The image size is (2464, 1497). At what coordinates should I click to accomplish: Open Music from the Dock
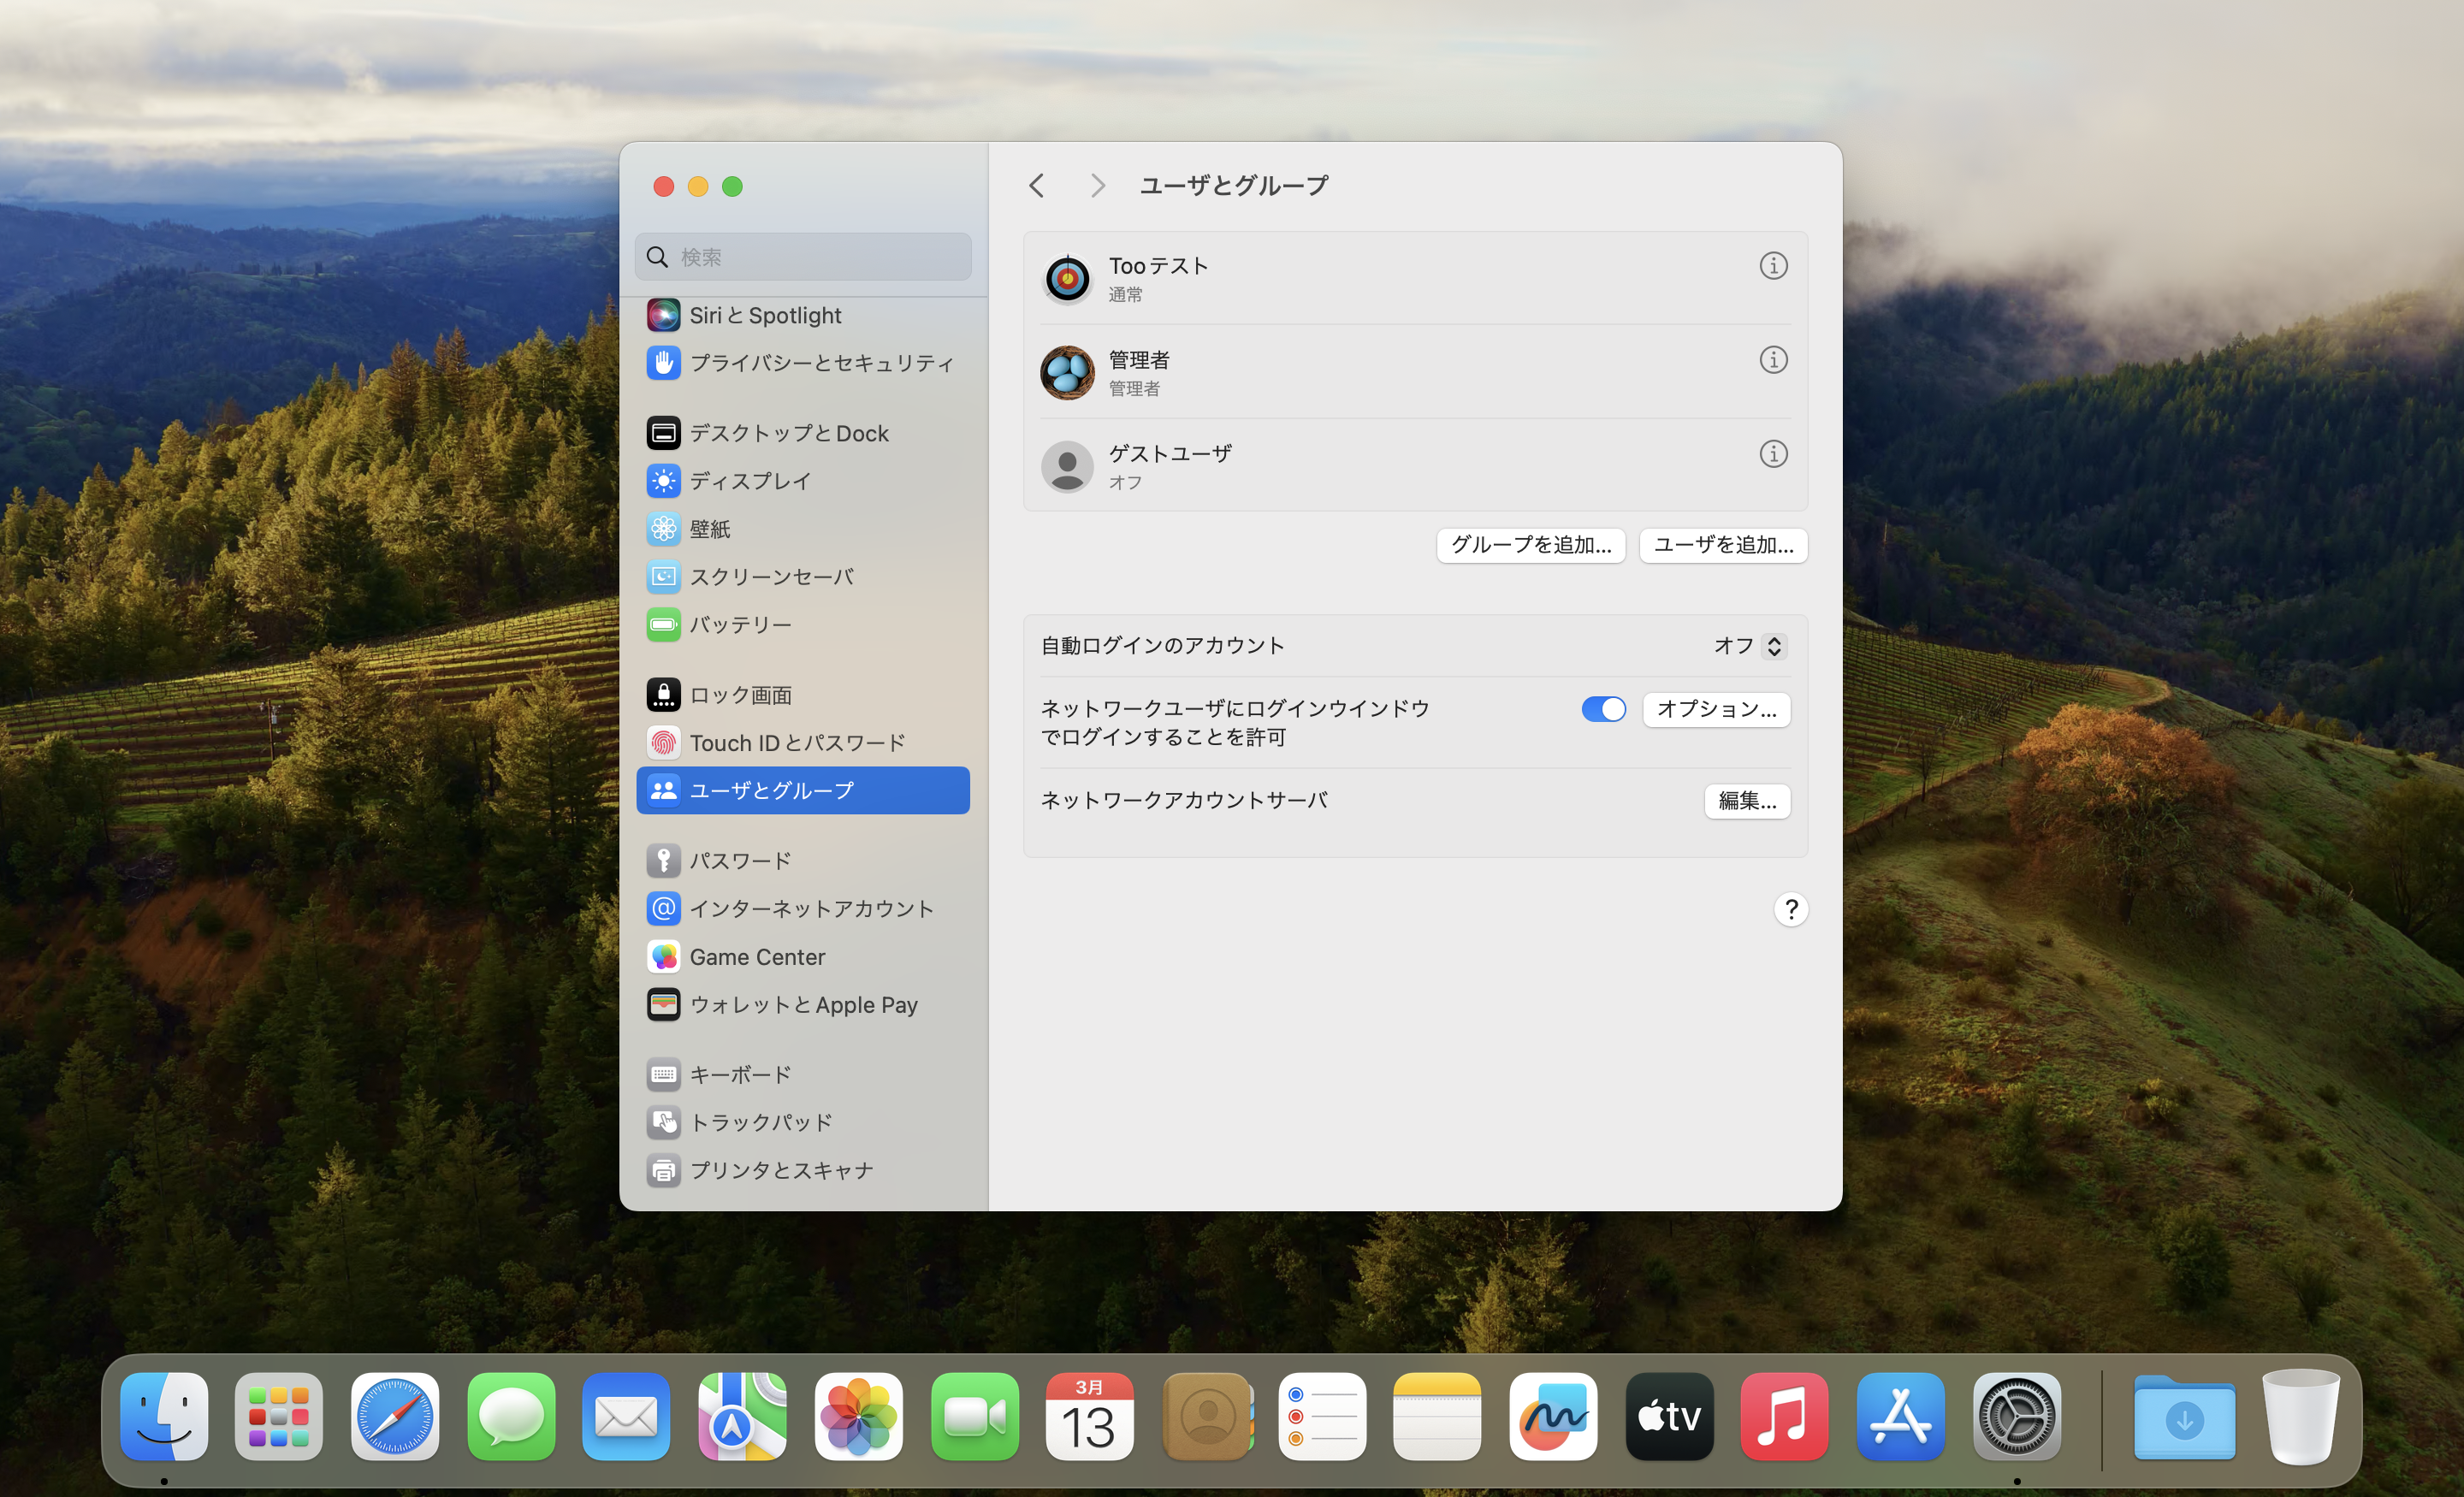coord(1785,1417)
